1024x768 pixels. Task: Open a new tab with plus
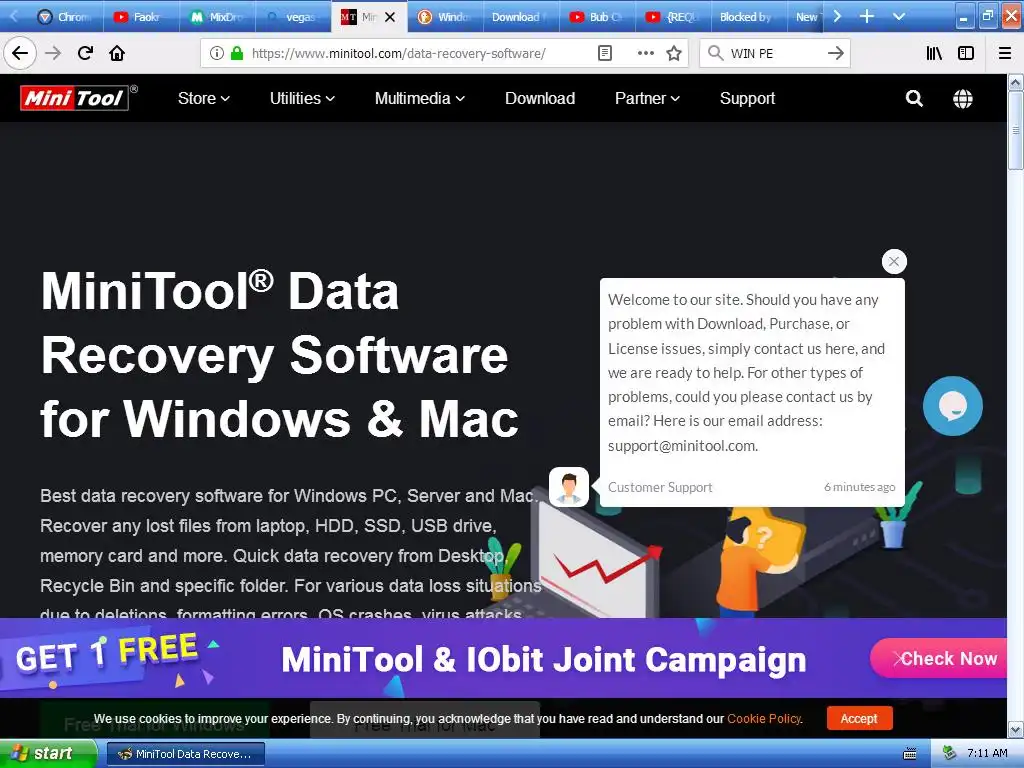pos(867,16)
